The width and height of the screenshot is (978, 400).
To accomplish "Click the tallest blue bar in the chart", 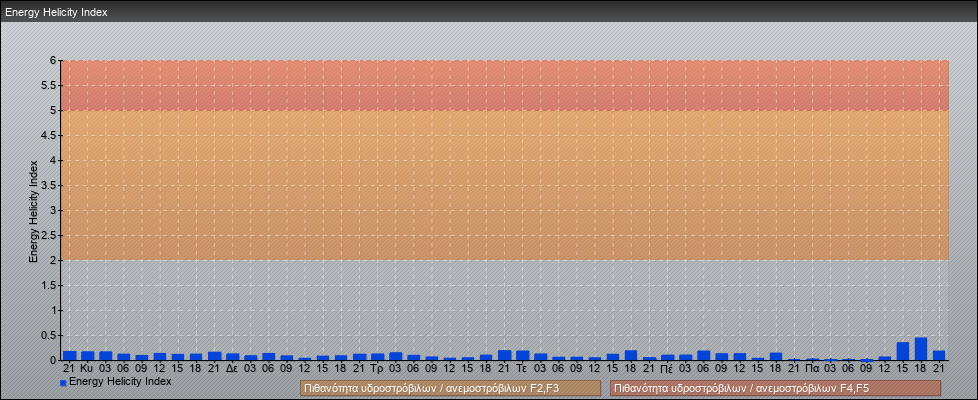I will [921, 349].
